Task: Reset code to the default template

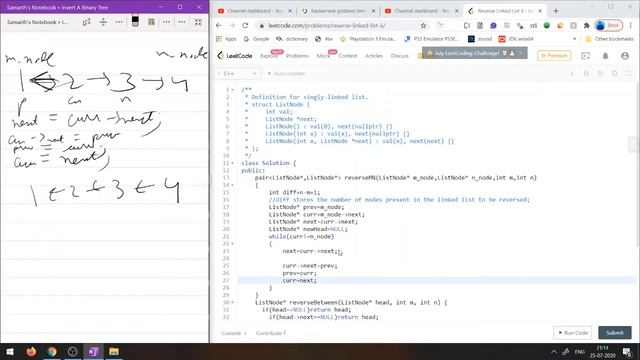Action: (600, 73)
